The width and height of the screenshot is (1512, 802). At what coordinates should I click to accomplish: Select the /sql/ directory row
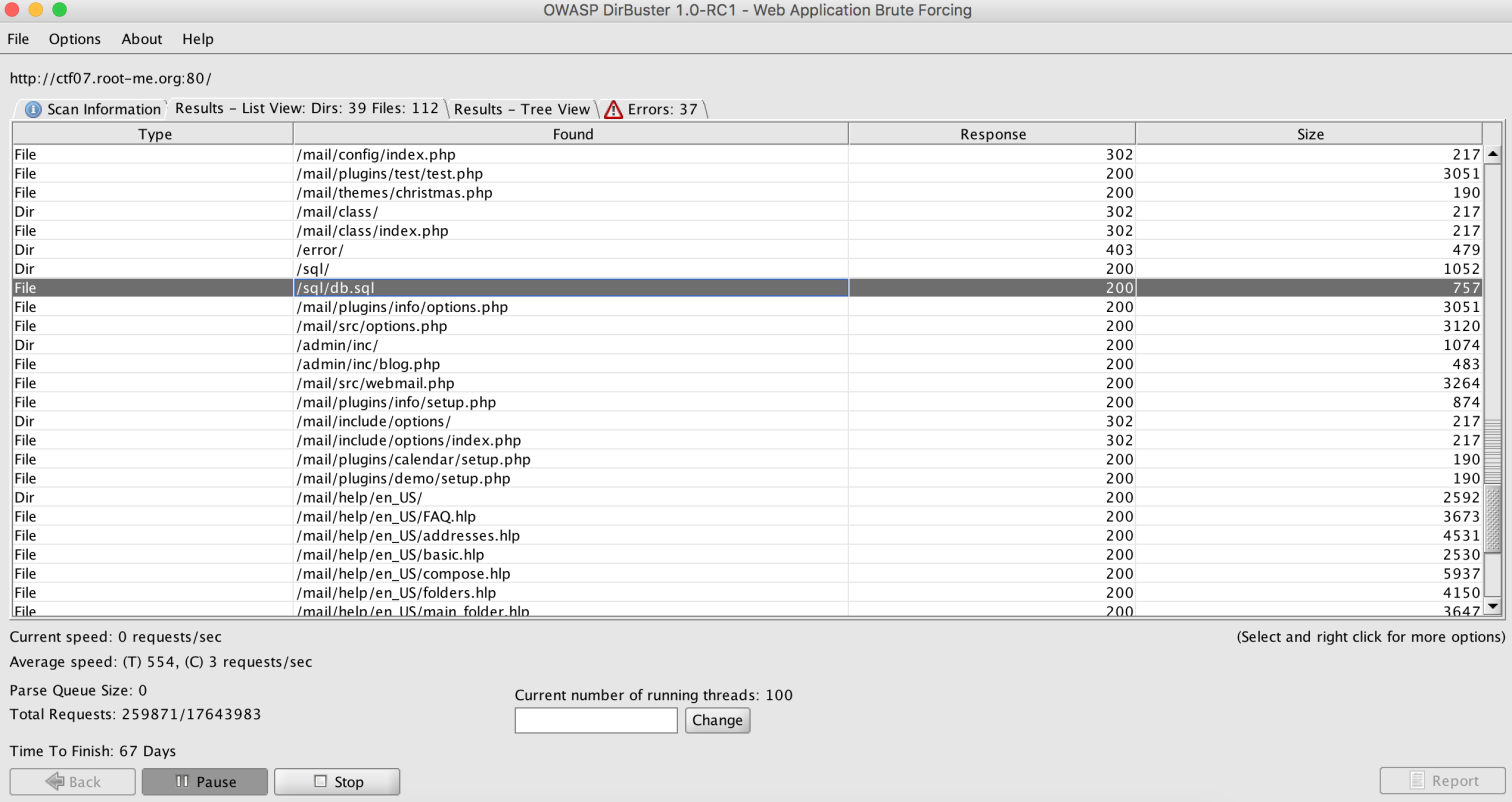point(747,269)
